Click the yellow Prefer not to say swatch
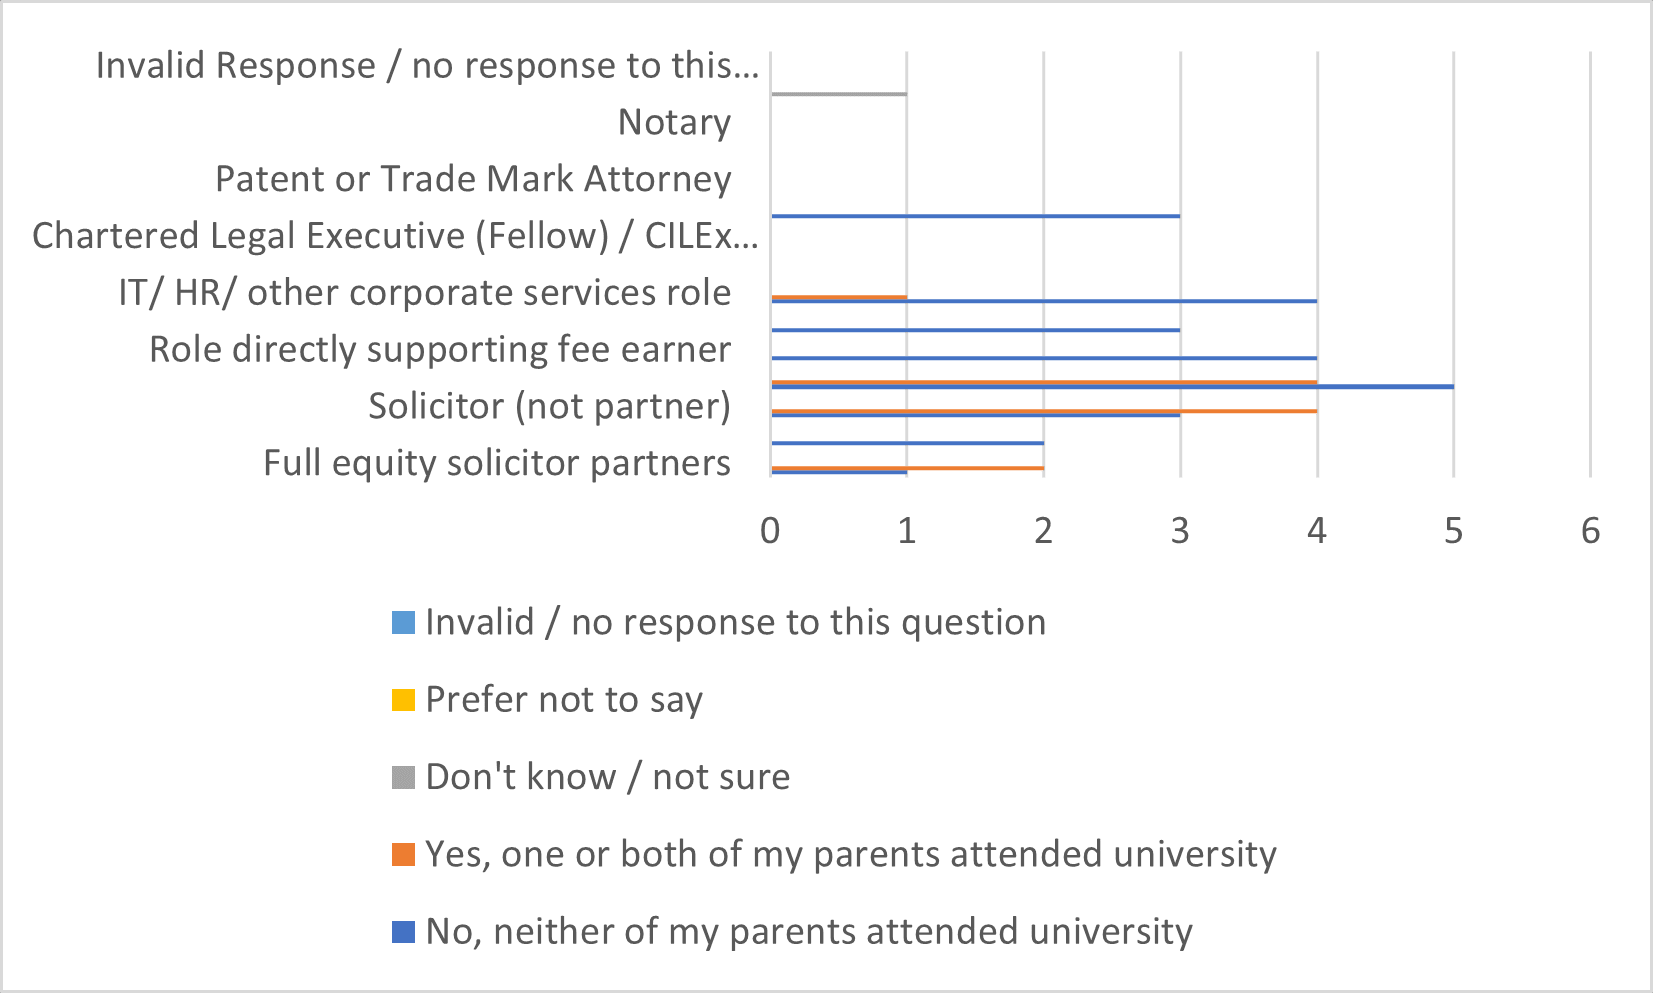Image resolution: width=1653 pixels, height=993 pixels. tap(403, 700)
